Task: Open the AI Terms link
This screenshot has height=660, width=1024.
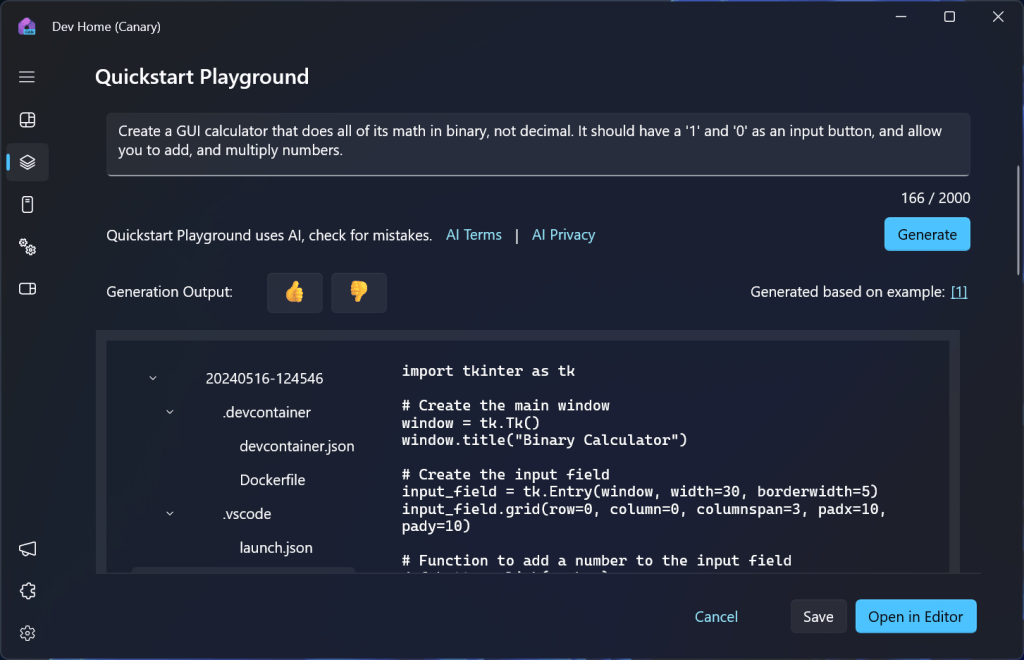Action: (473, 234)
